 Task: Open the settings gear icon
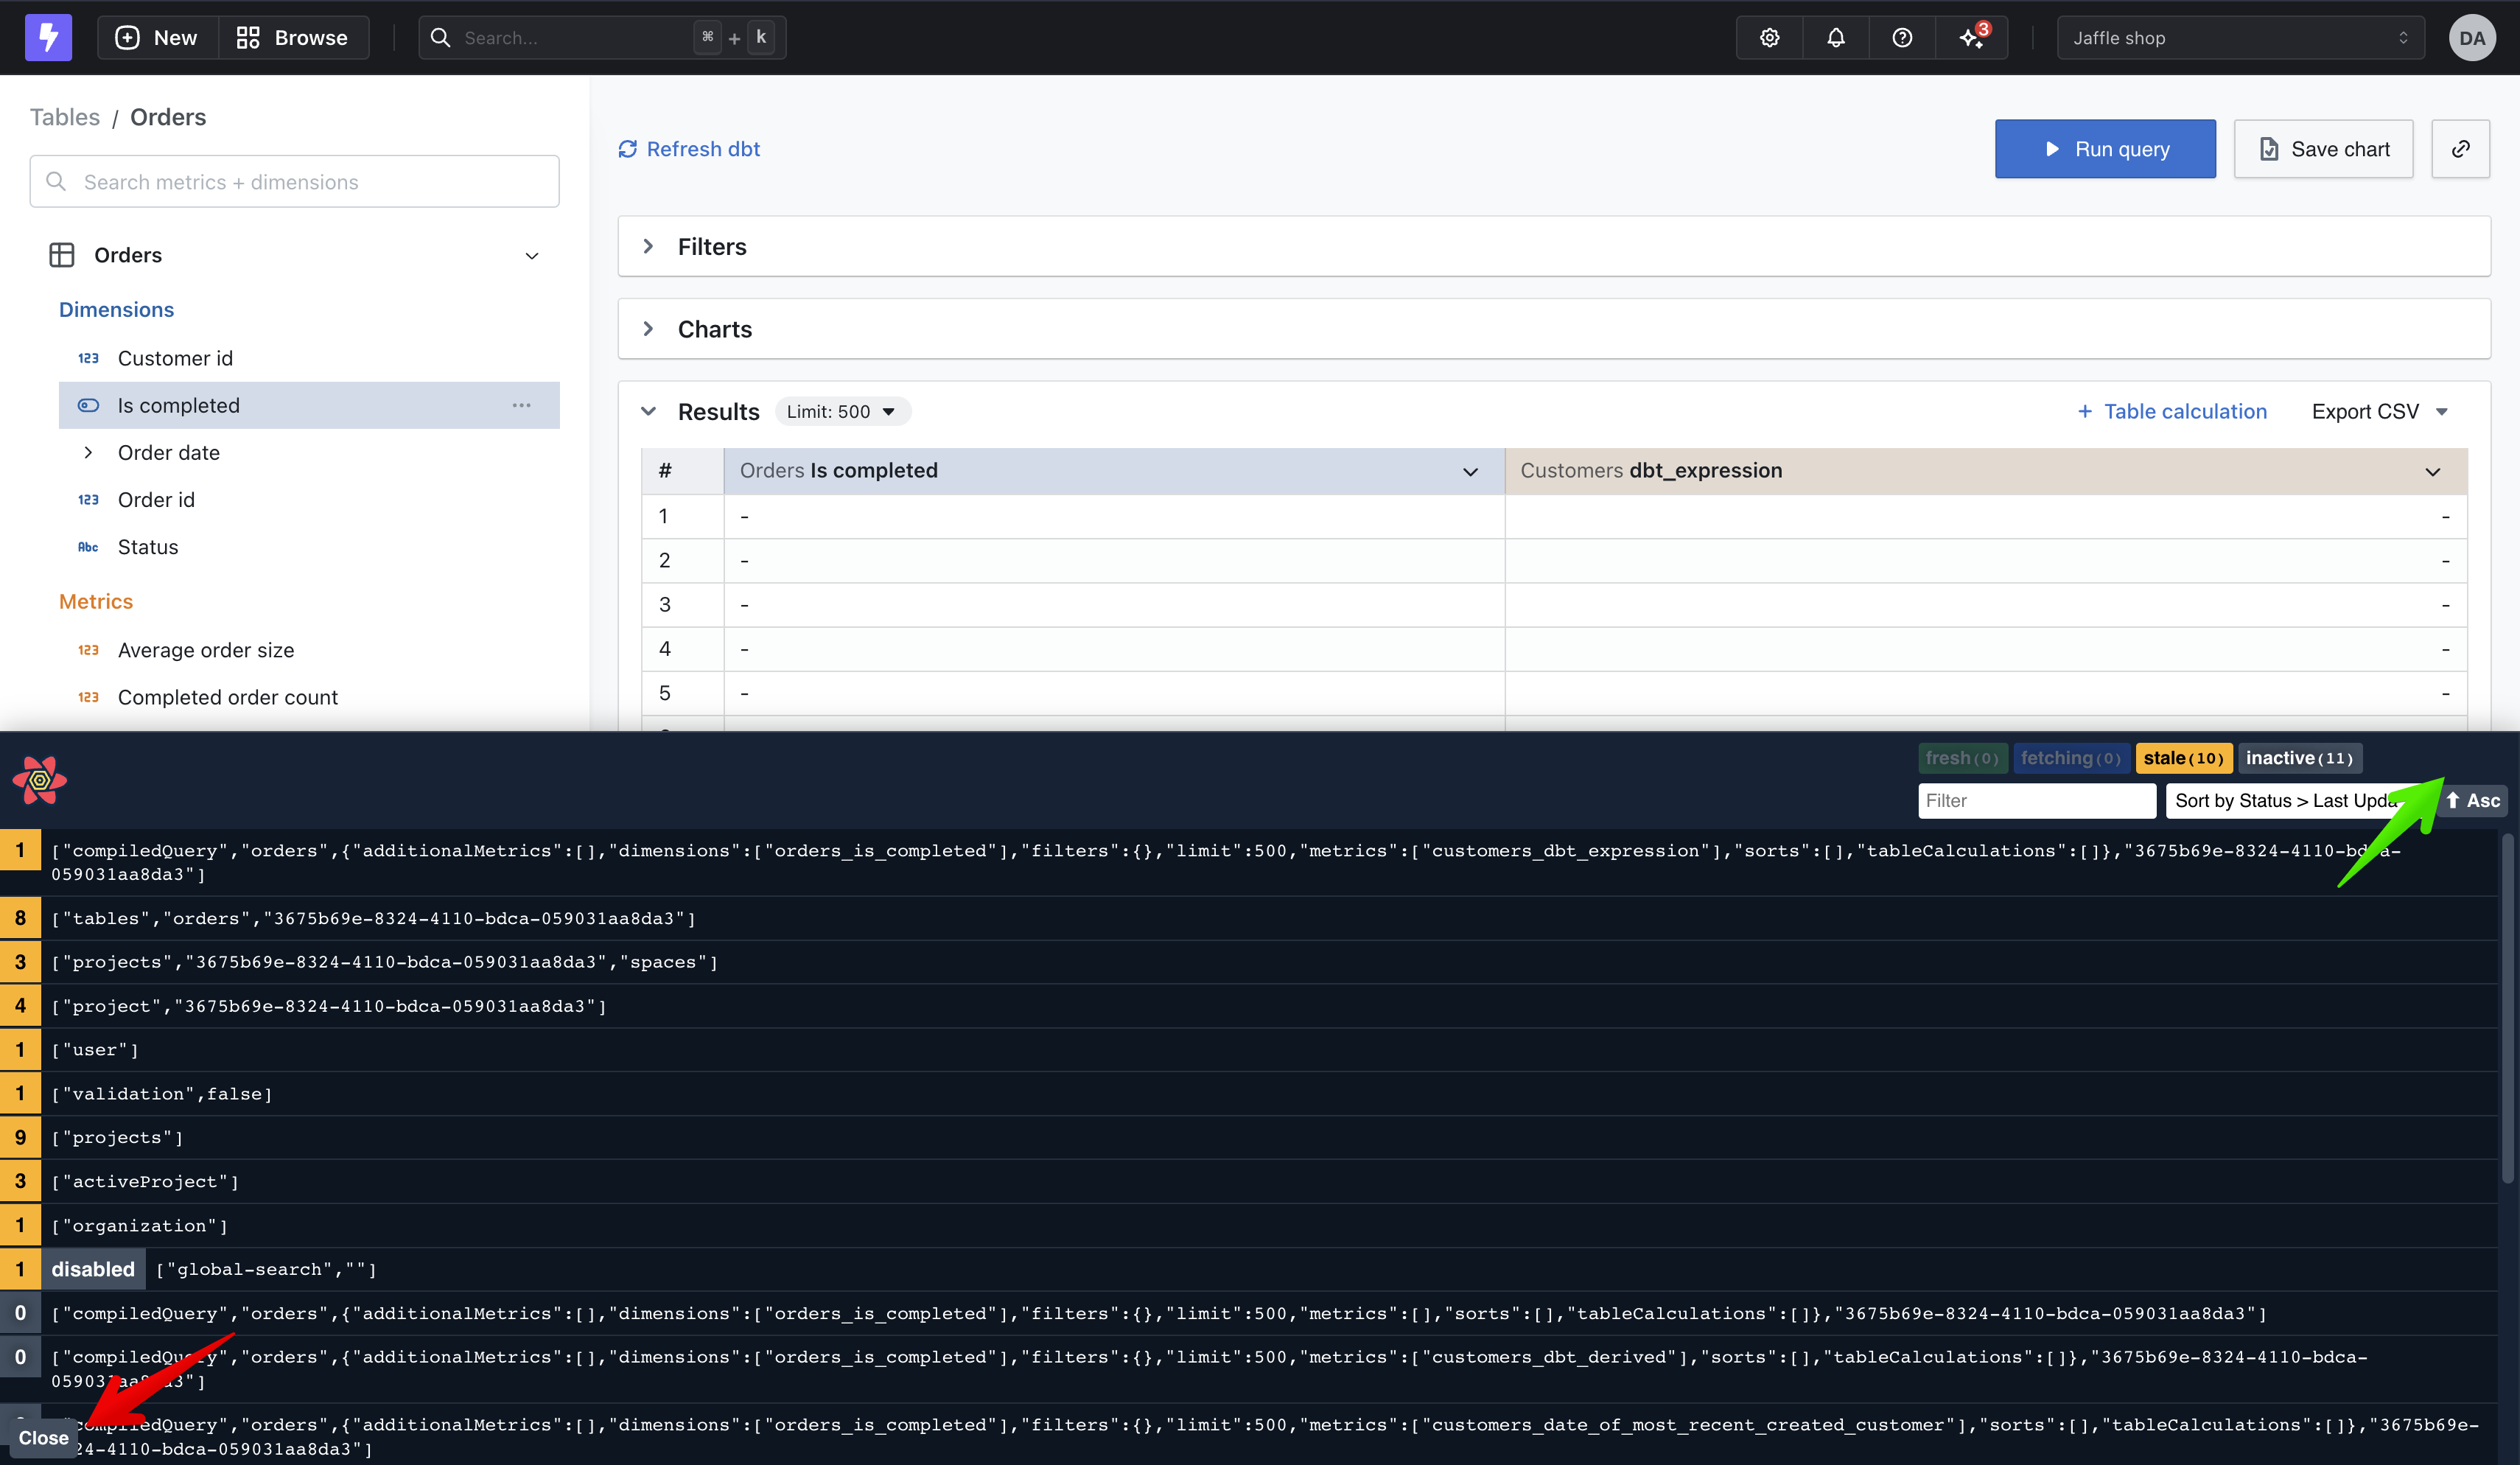tap(1768, 37)
